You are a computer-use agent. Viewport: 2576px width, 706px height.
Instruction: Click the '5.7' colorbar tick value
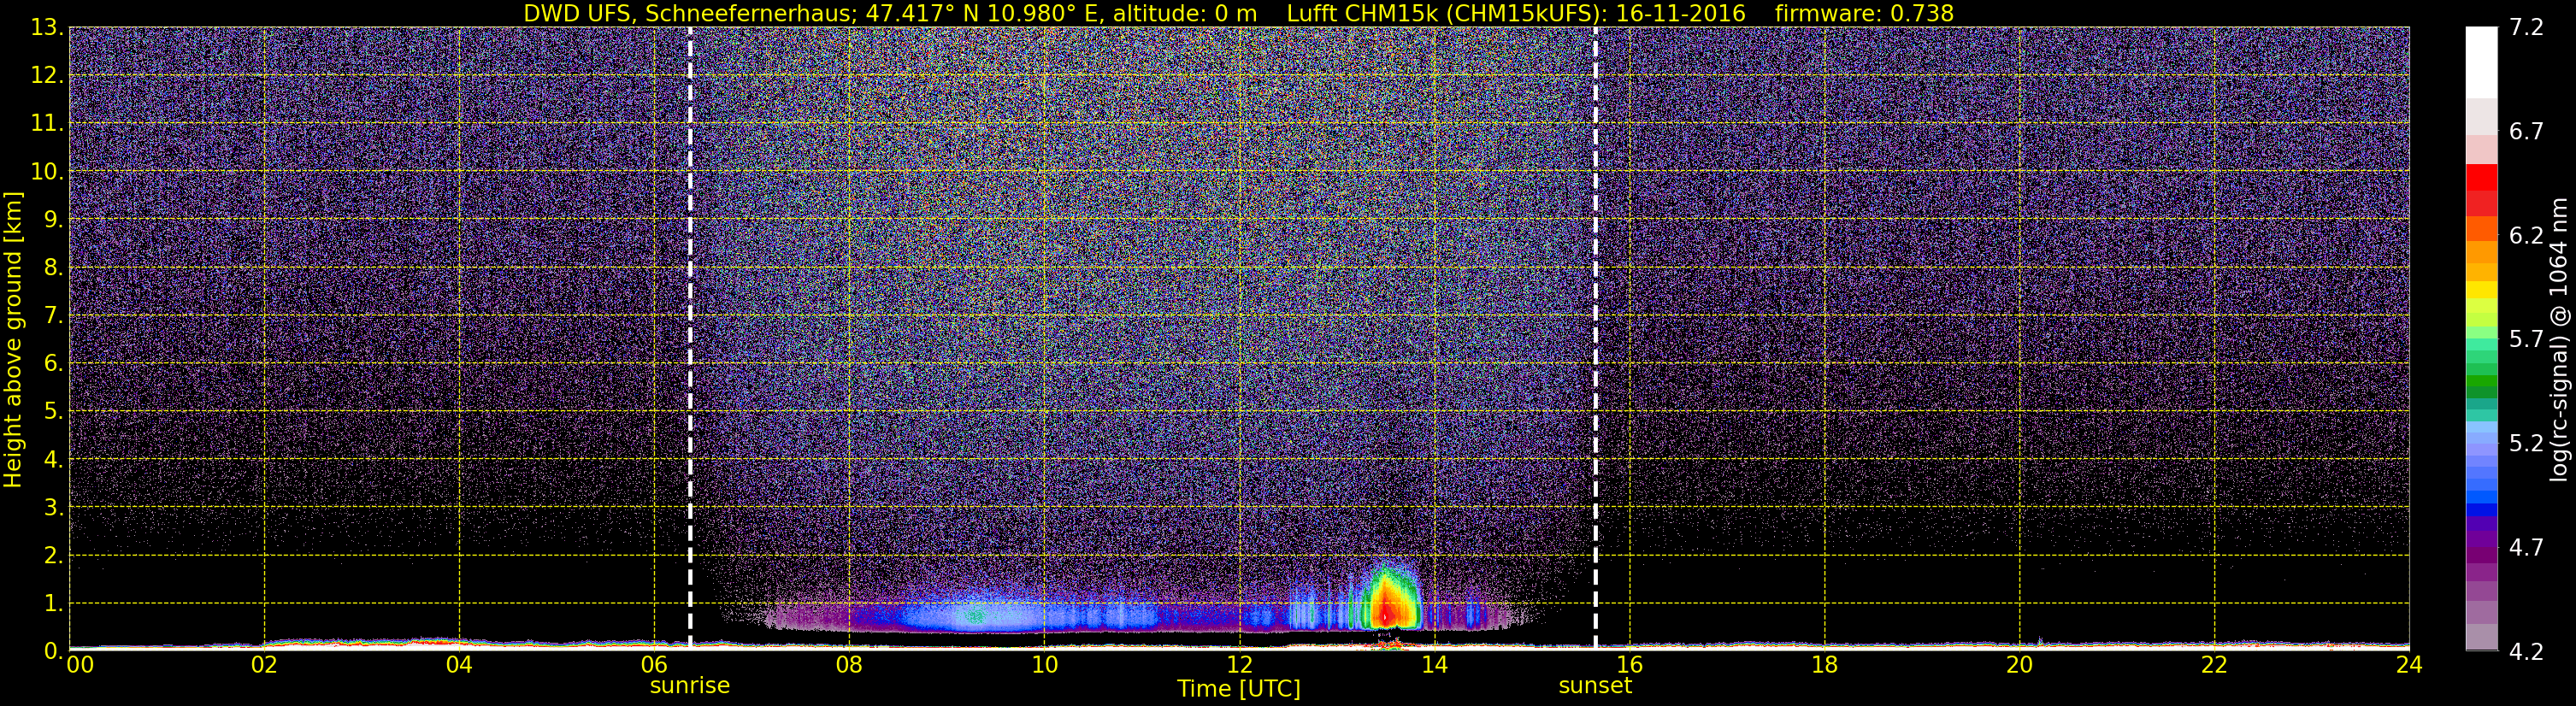point(2526,340)
